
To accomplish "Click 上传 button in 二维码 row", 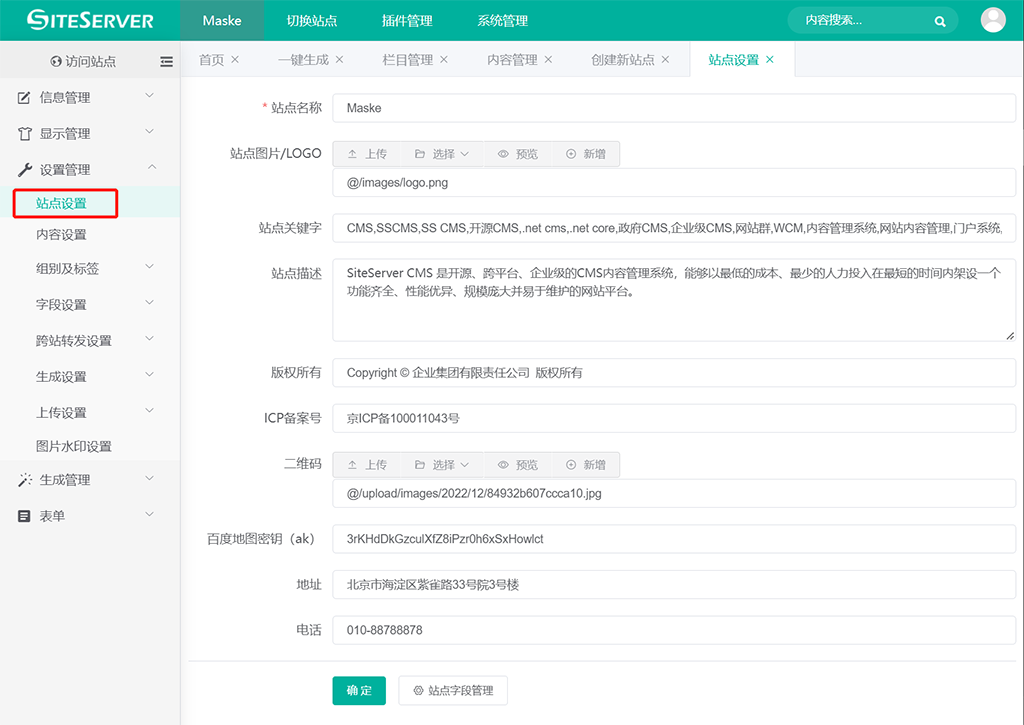I will (367, 465).
